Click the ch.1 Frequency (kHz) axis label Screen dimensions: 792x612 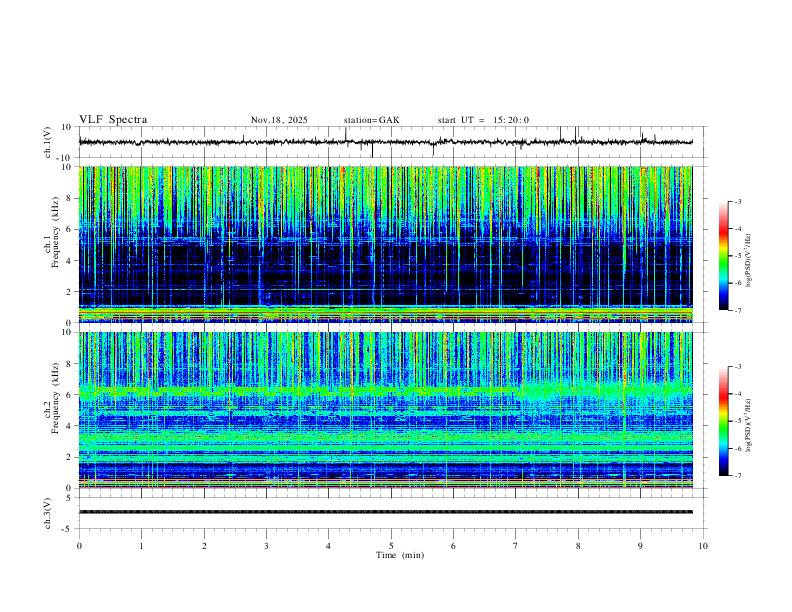pos(52,232)
